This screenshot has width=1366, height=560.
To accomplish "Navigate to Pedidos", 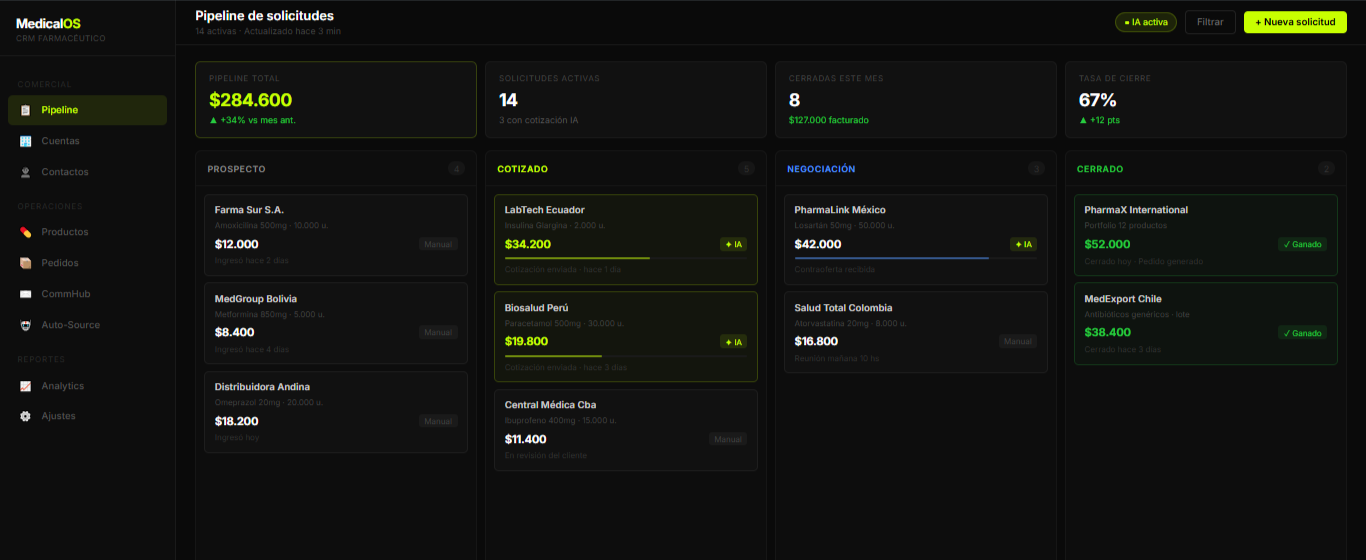I will [x=87, y=263].
